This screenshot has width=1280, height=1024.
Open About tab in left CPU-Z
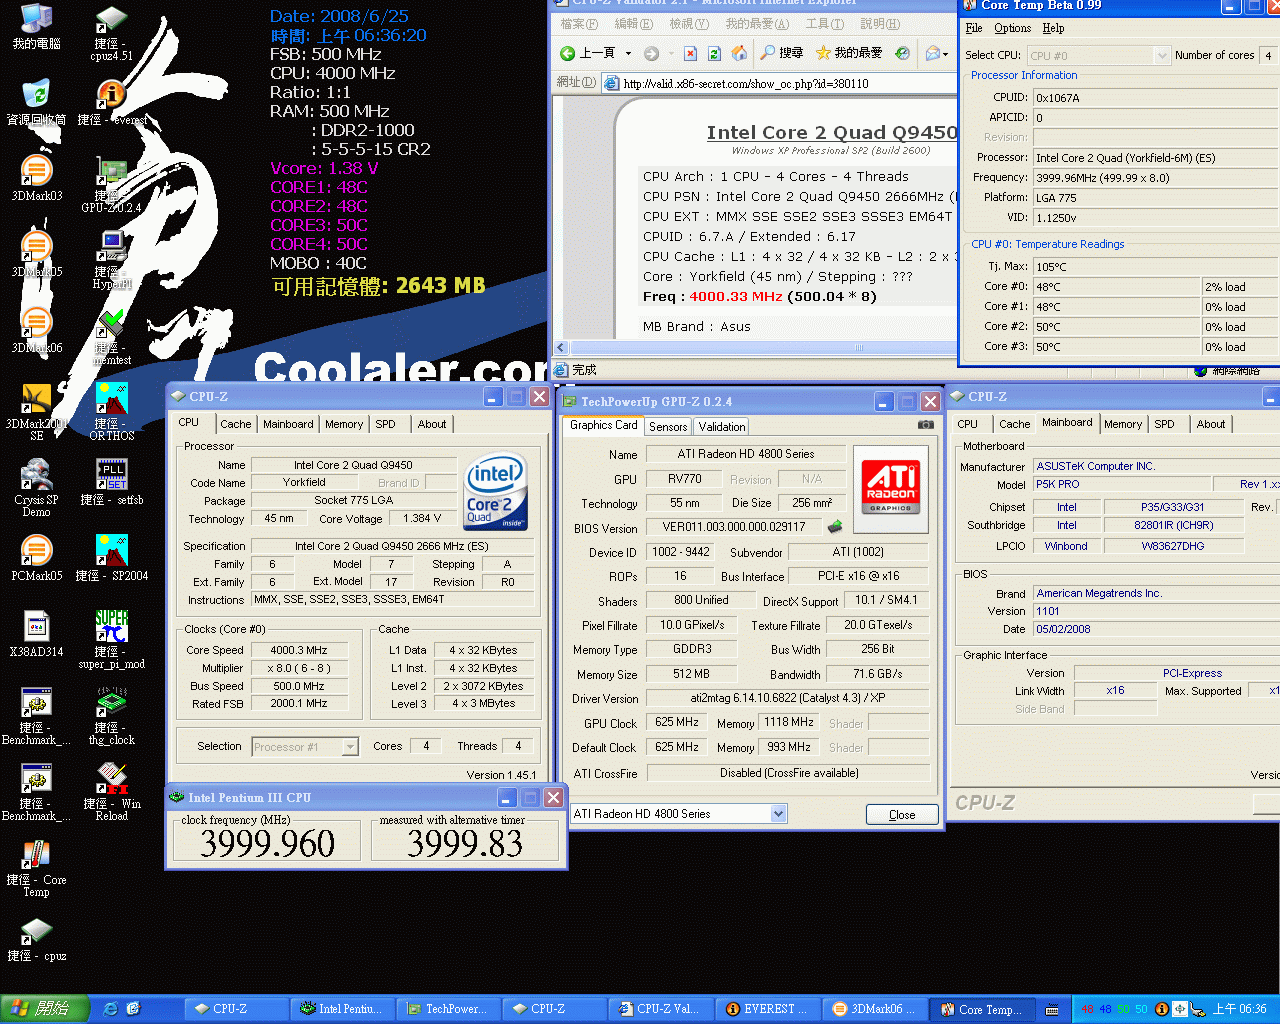point(432,424)
